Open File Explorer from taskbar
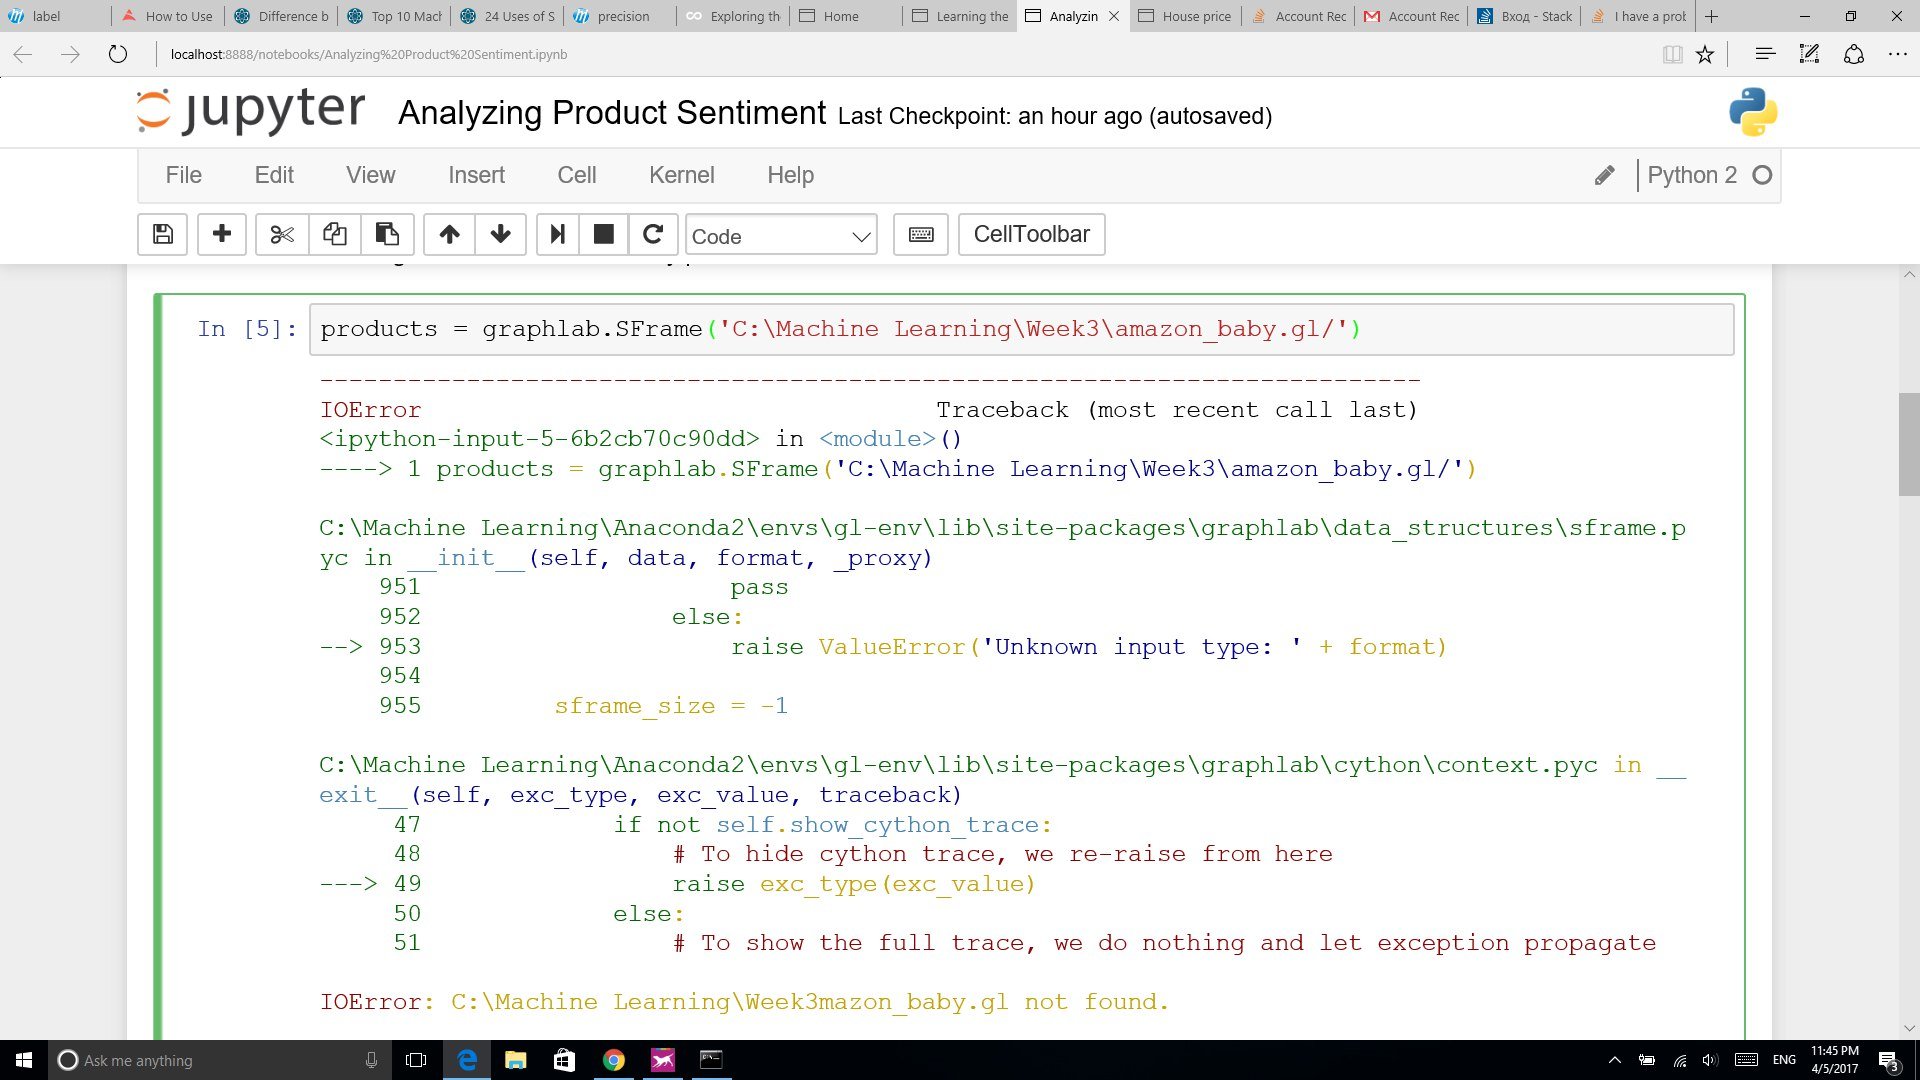Screen dimensions: 1920x1080 click(515, 1060)
